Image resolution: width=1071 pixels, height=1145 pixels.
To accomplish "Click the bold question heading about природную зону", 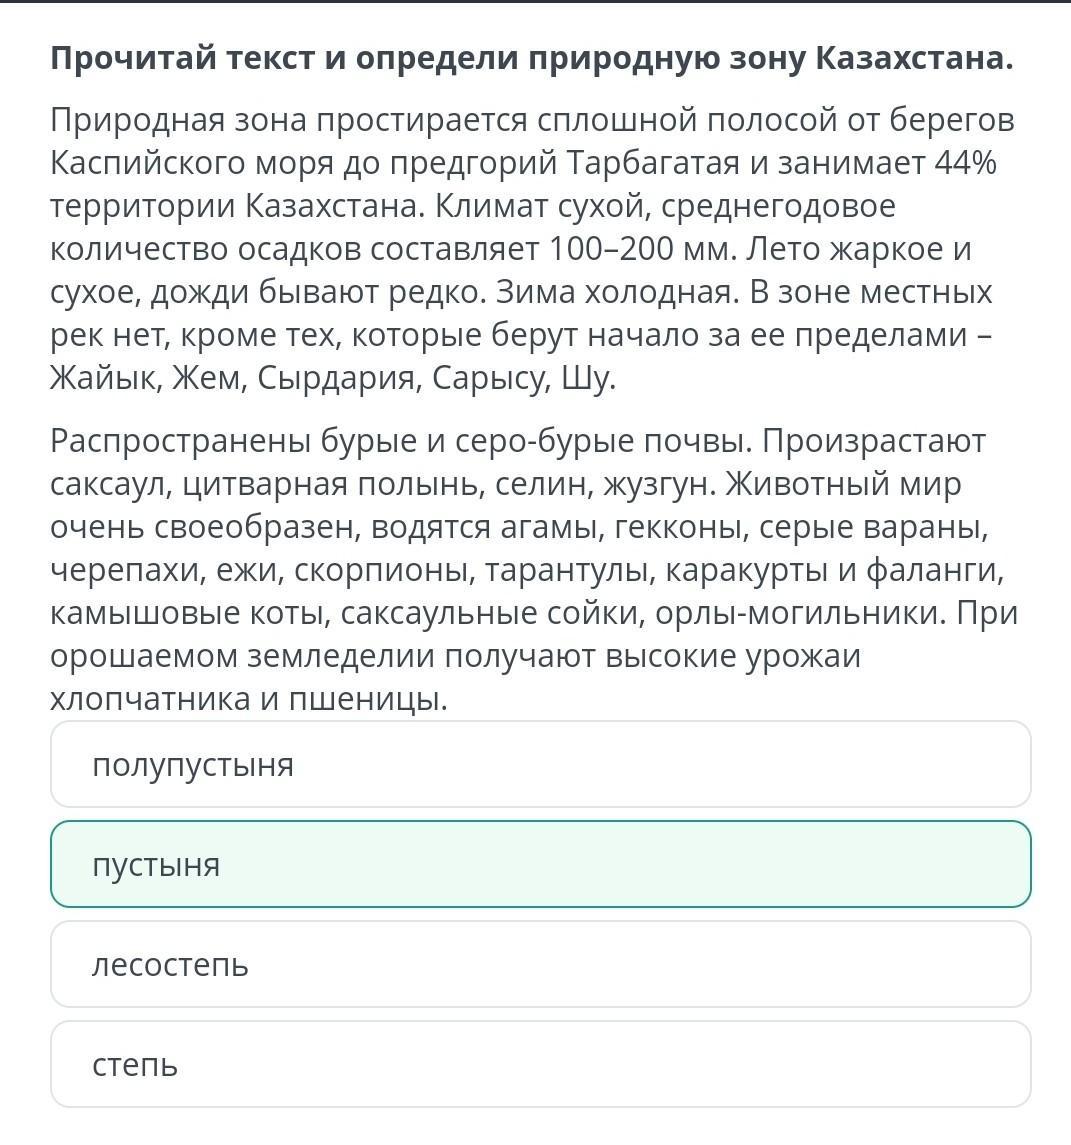I will tap(531, 58).
